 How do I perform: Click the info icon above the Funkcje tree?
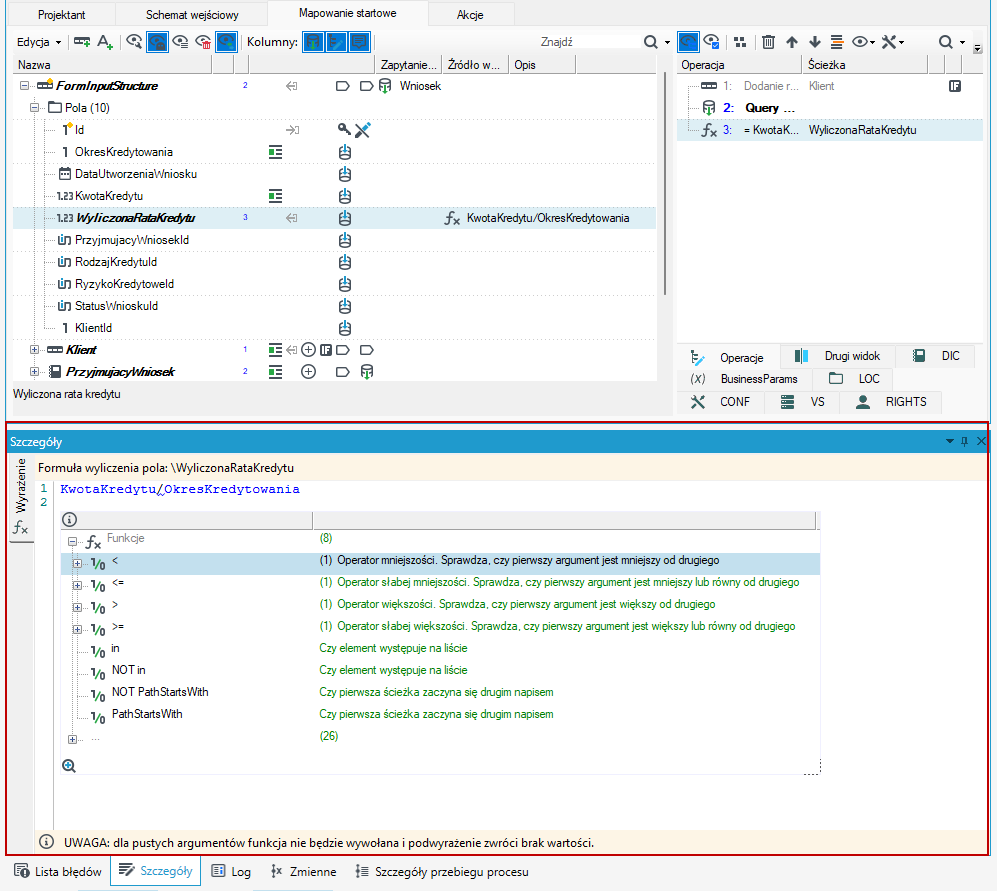pyautogui.click(x=69, y=520)
